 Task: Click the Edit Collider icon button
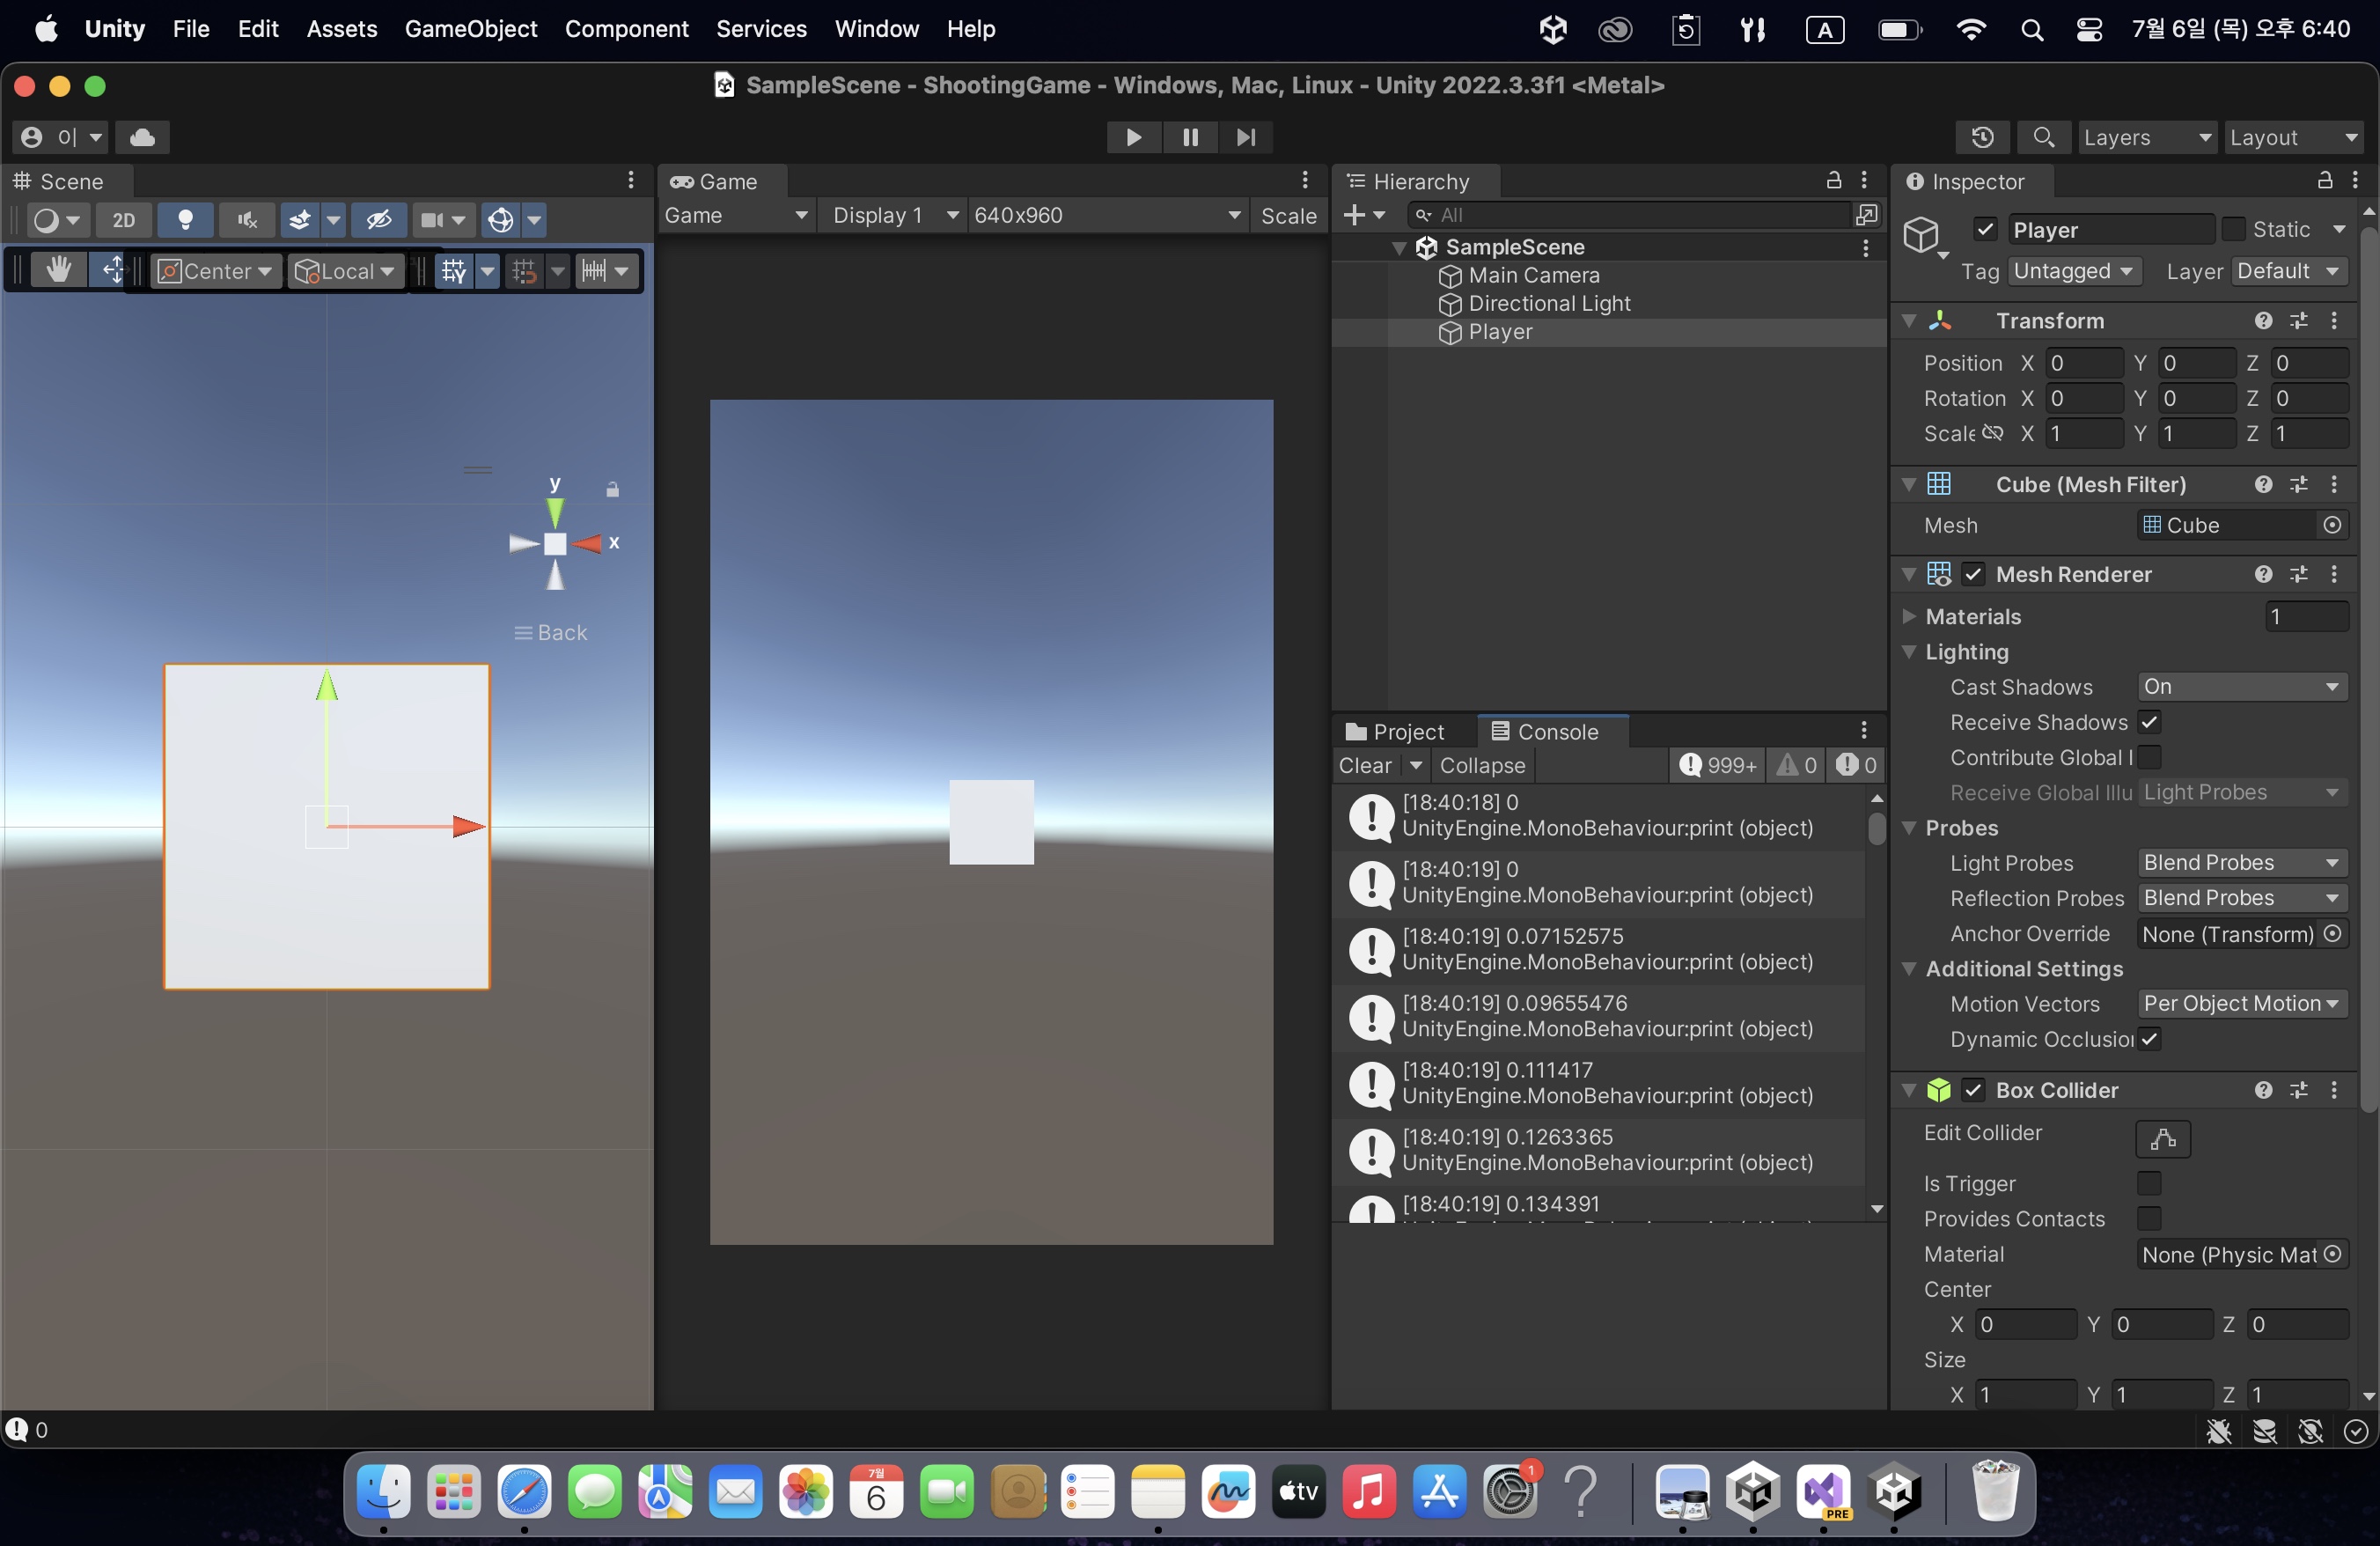tap(2162, 1138)
